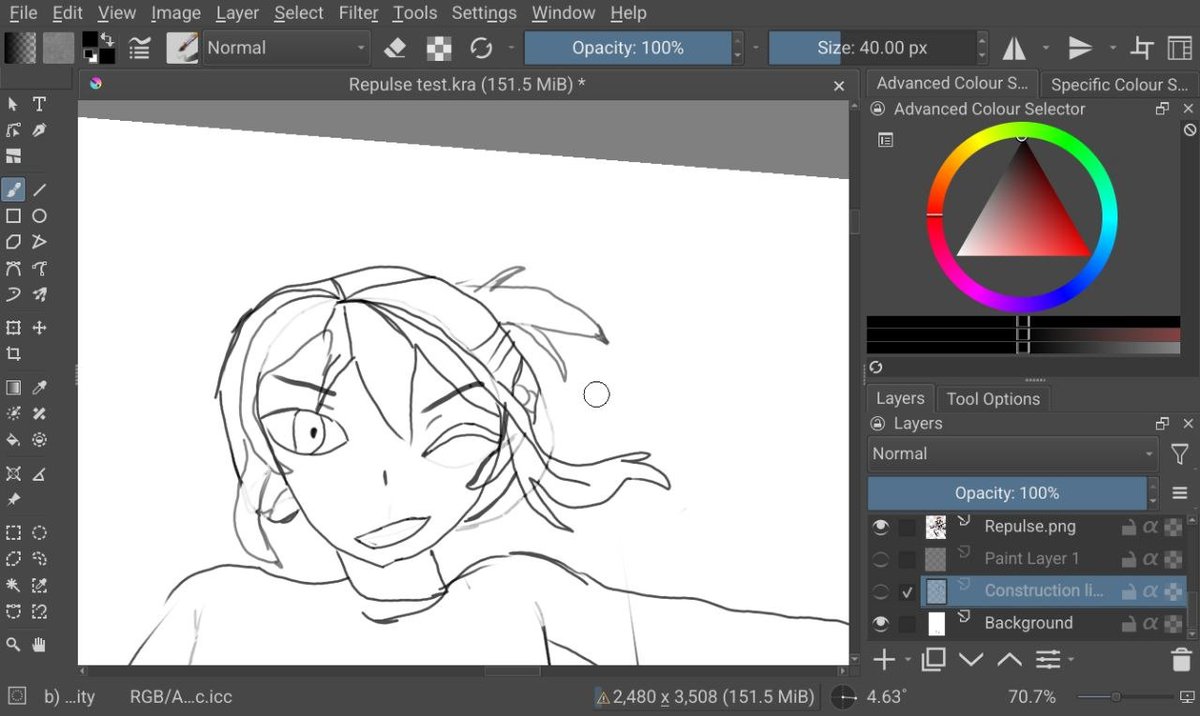Uncheck the Construction lines layer checkbox

click(907, 591)
